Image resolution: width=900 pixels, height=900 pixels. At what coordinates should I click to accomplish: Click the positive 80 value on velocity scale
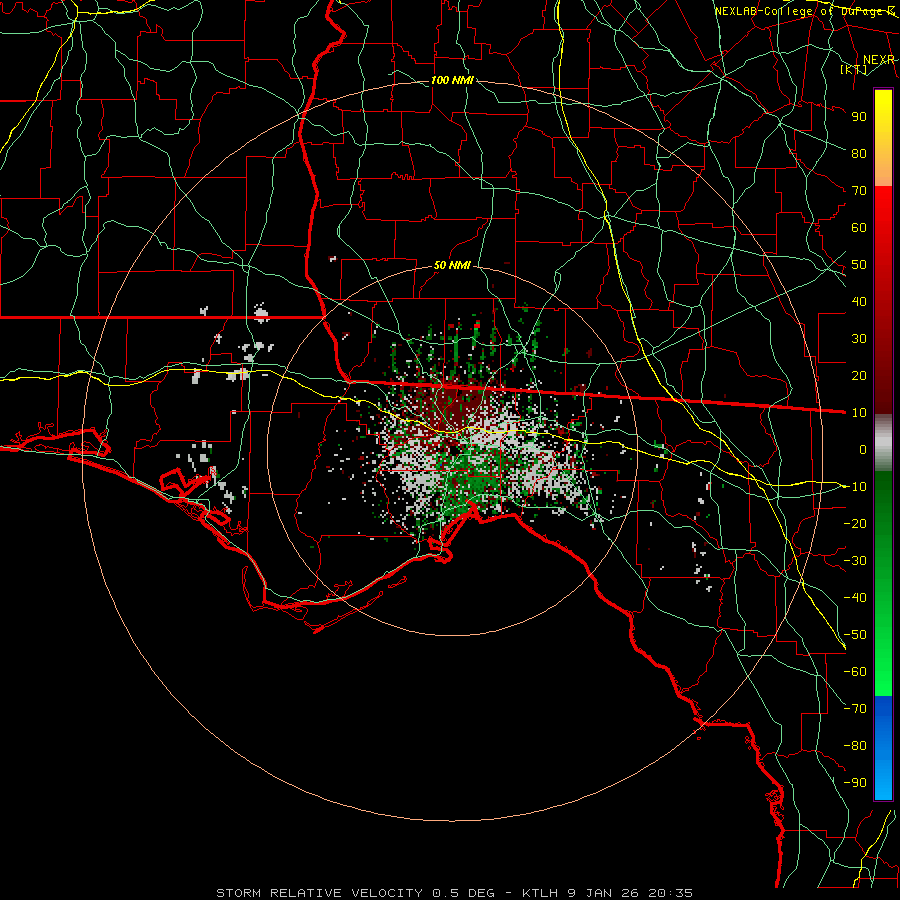pos(859,153)
